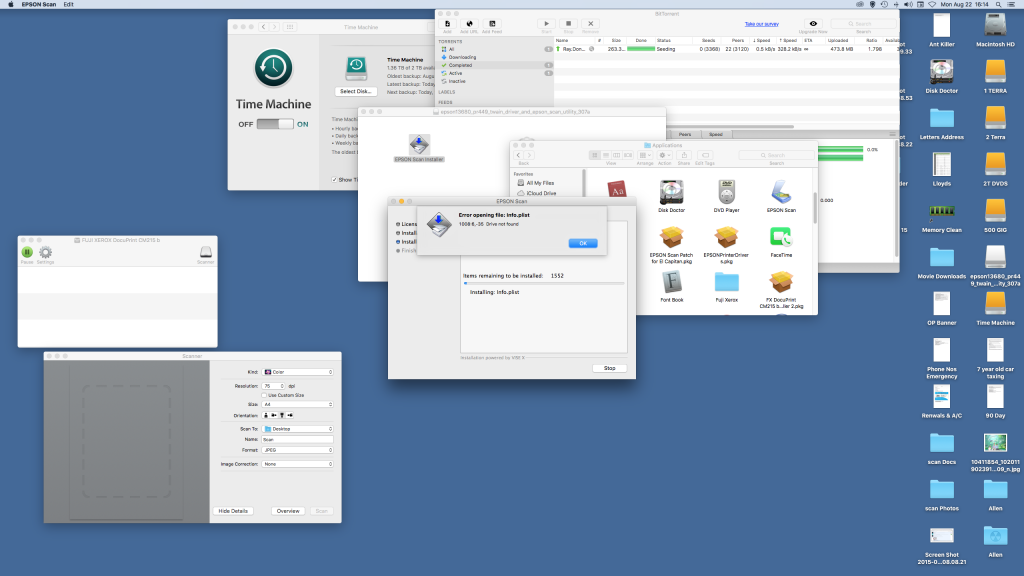Open Format dropdown showing JPEG
Image resolution: width=1024 pixels, height=576 pixels.
point(298,450)
